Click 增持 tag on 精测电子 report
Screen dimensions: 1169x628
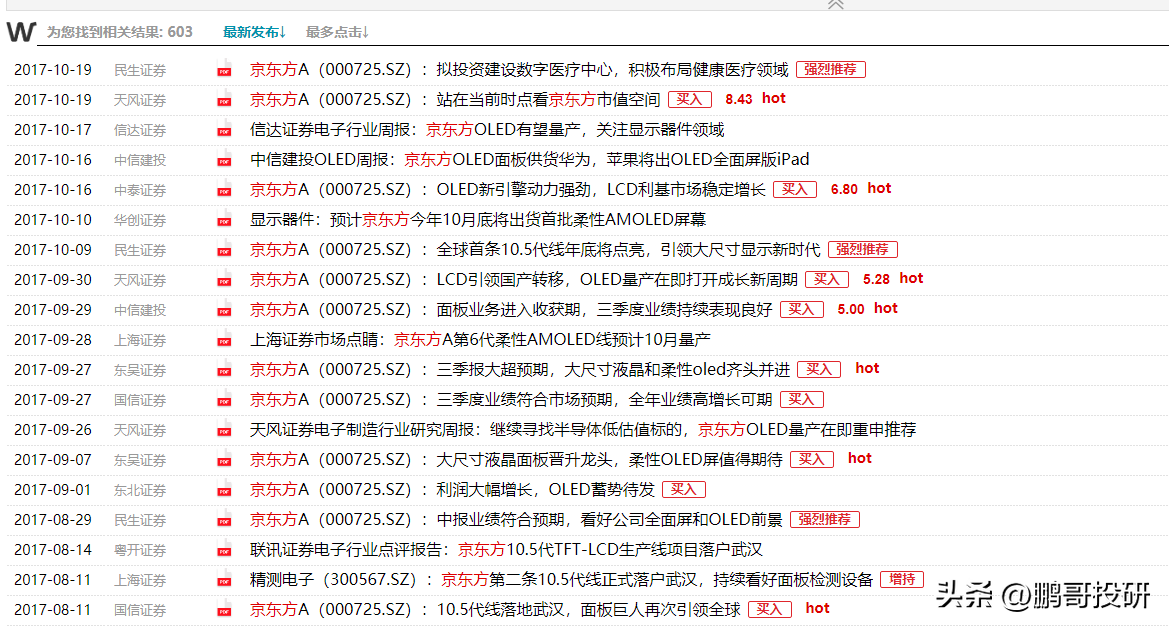coord(902,580)
